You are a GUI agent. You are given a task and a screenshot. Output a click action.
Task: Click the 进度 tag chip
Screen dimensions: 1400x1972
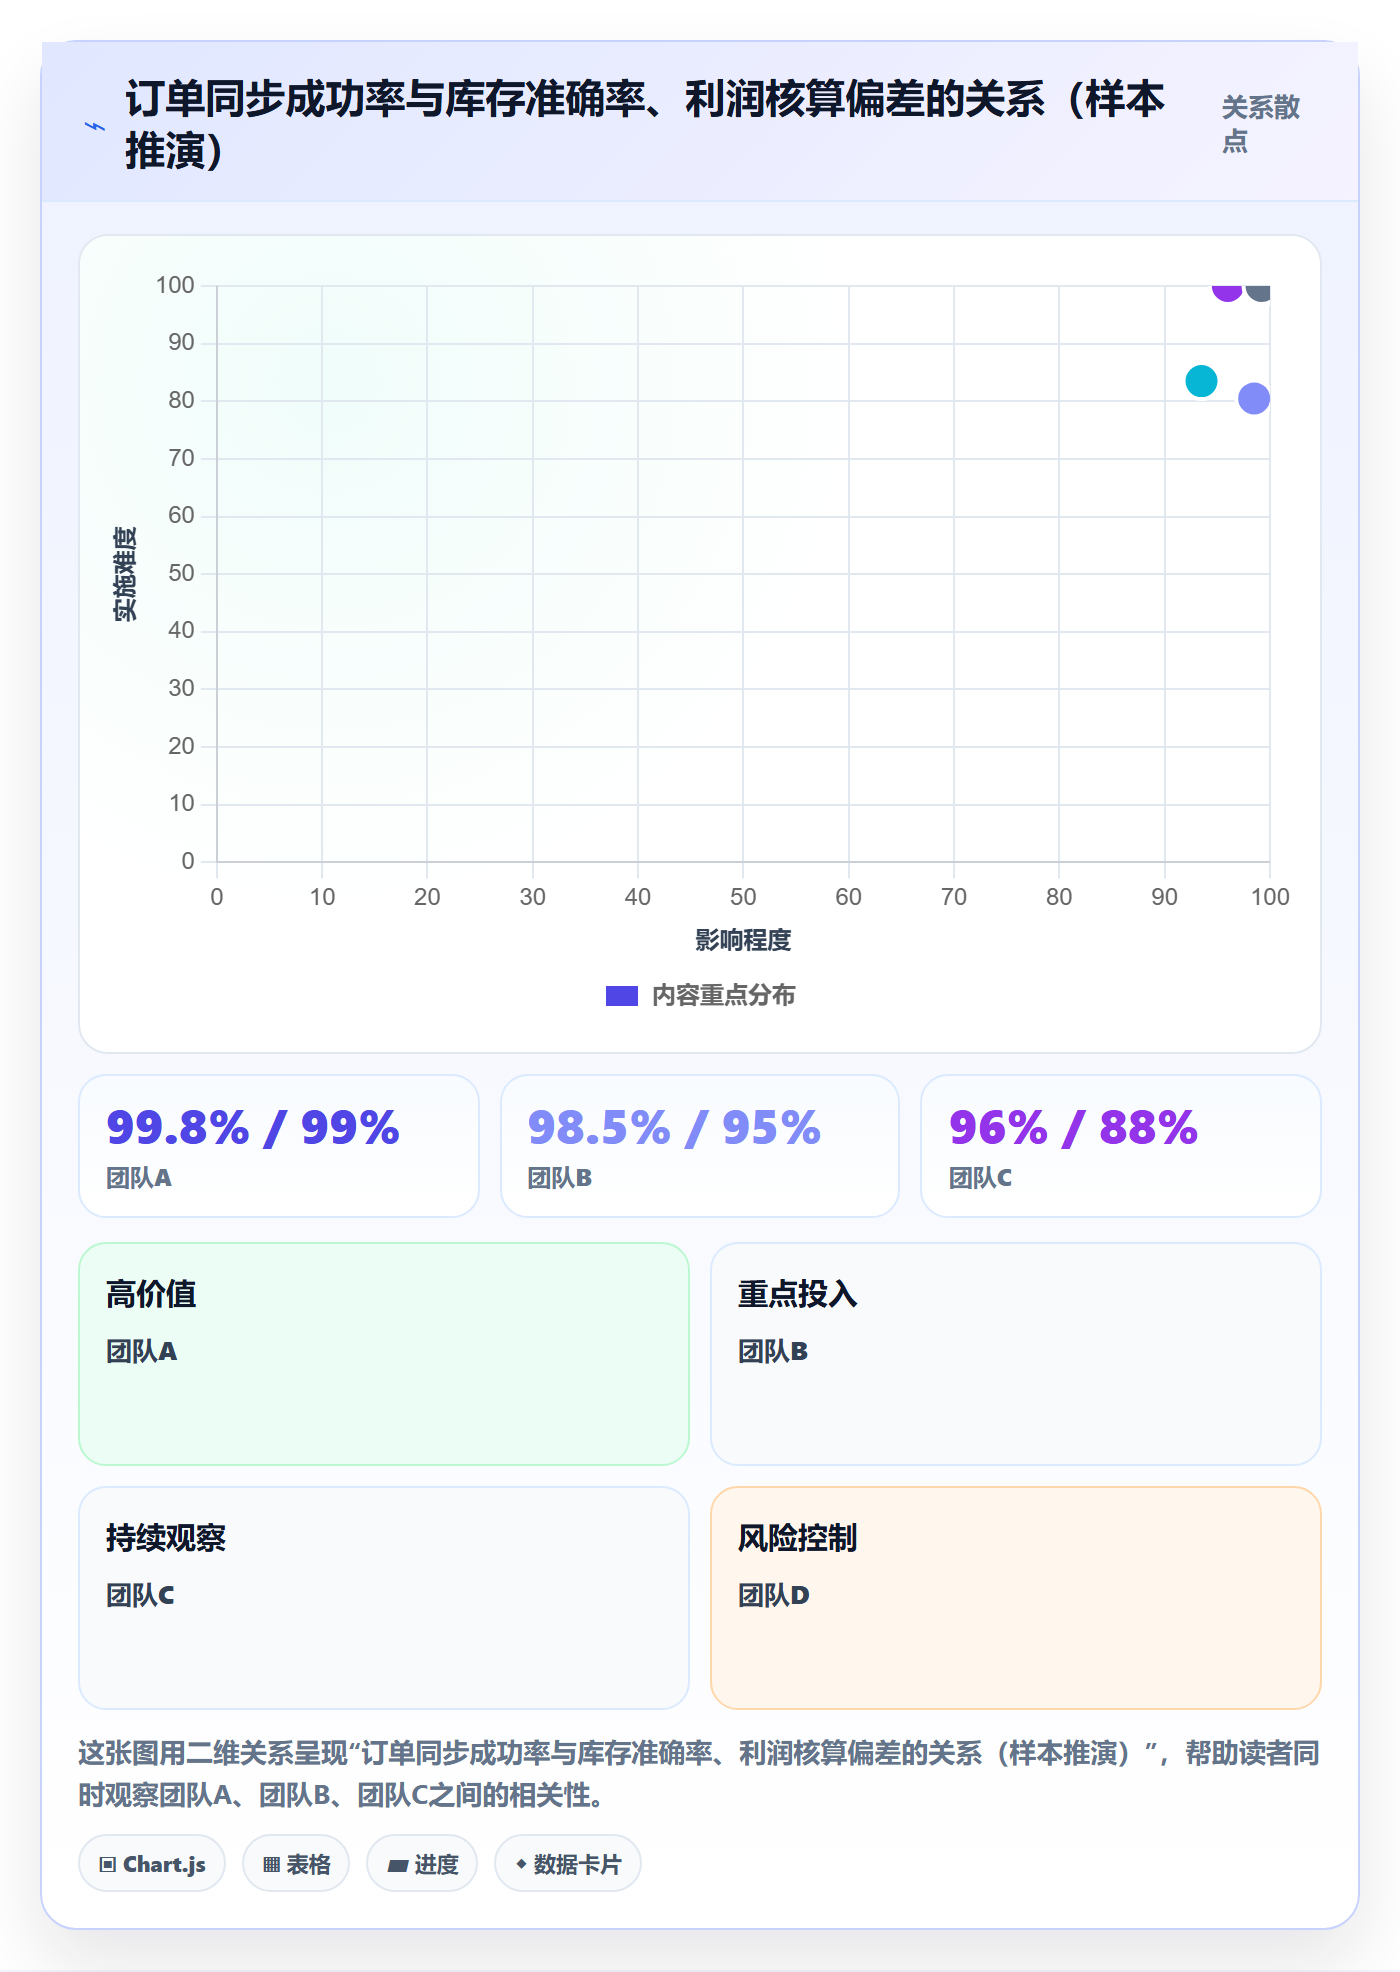pyautogui.click(x=422, y=1863)
